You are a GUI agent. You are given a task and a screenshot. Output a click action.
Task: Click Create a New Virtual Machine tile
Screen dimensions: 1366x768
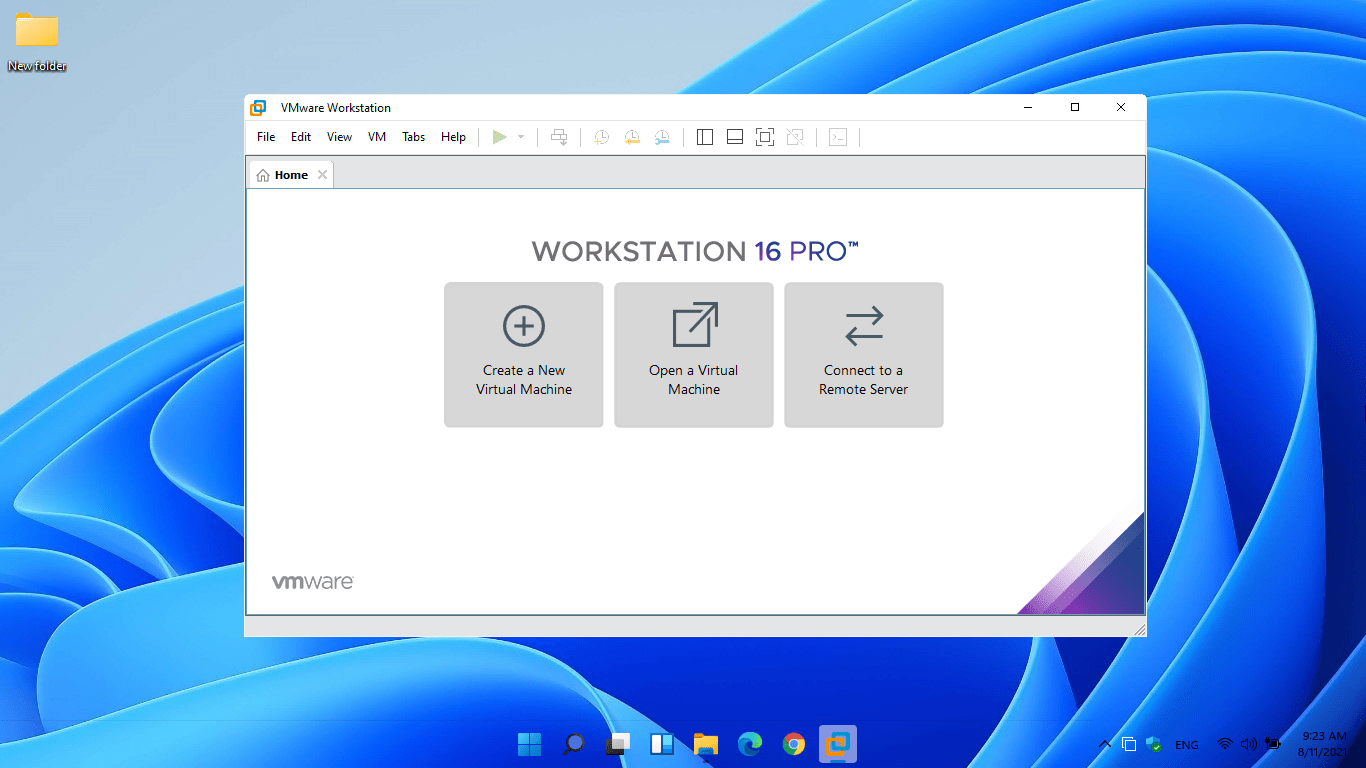point(524,355)
